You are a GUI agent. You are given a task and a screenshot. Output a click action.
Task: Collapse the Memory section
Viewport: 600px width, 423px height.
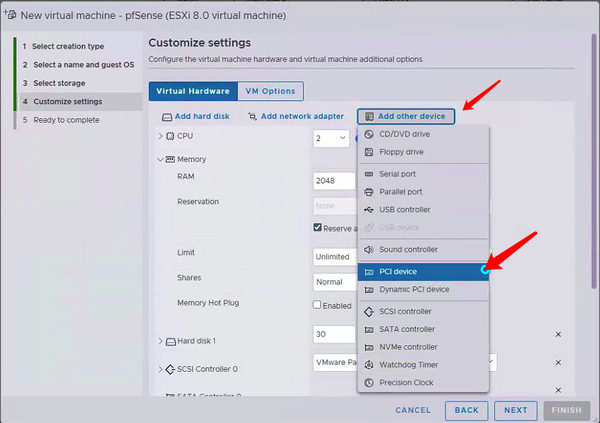click(x=160, y=159)
